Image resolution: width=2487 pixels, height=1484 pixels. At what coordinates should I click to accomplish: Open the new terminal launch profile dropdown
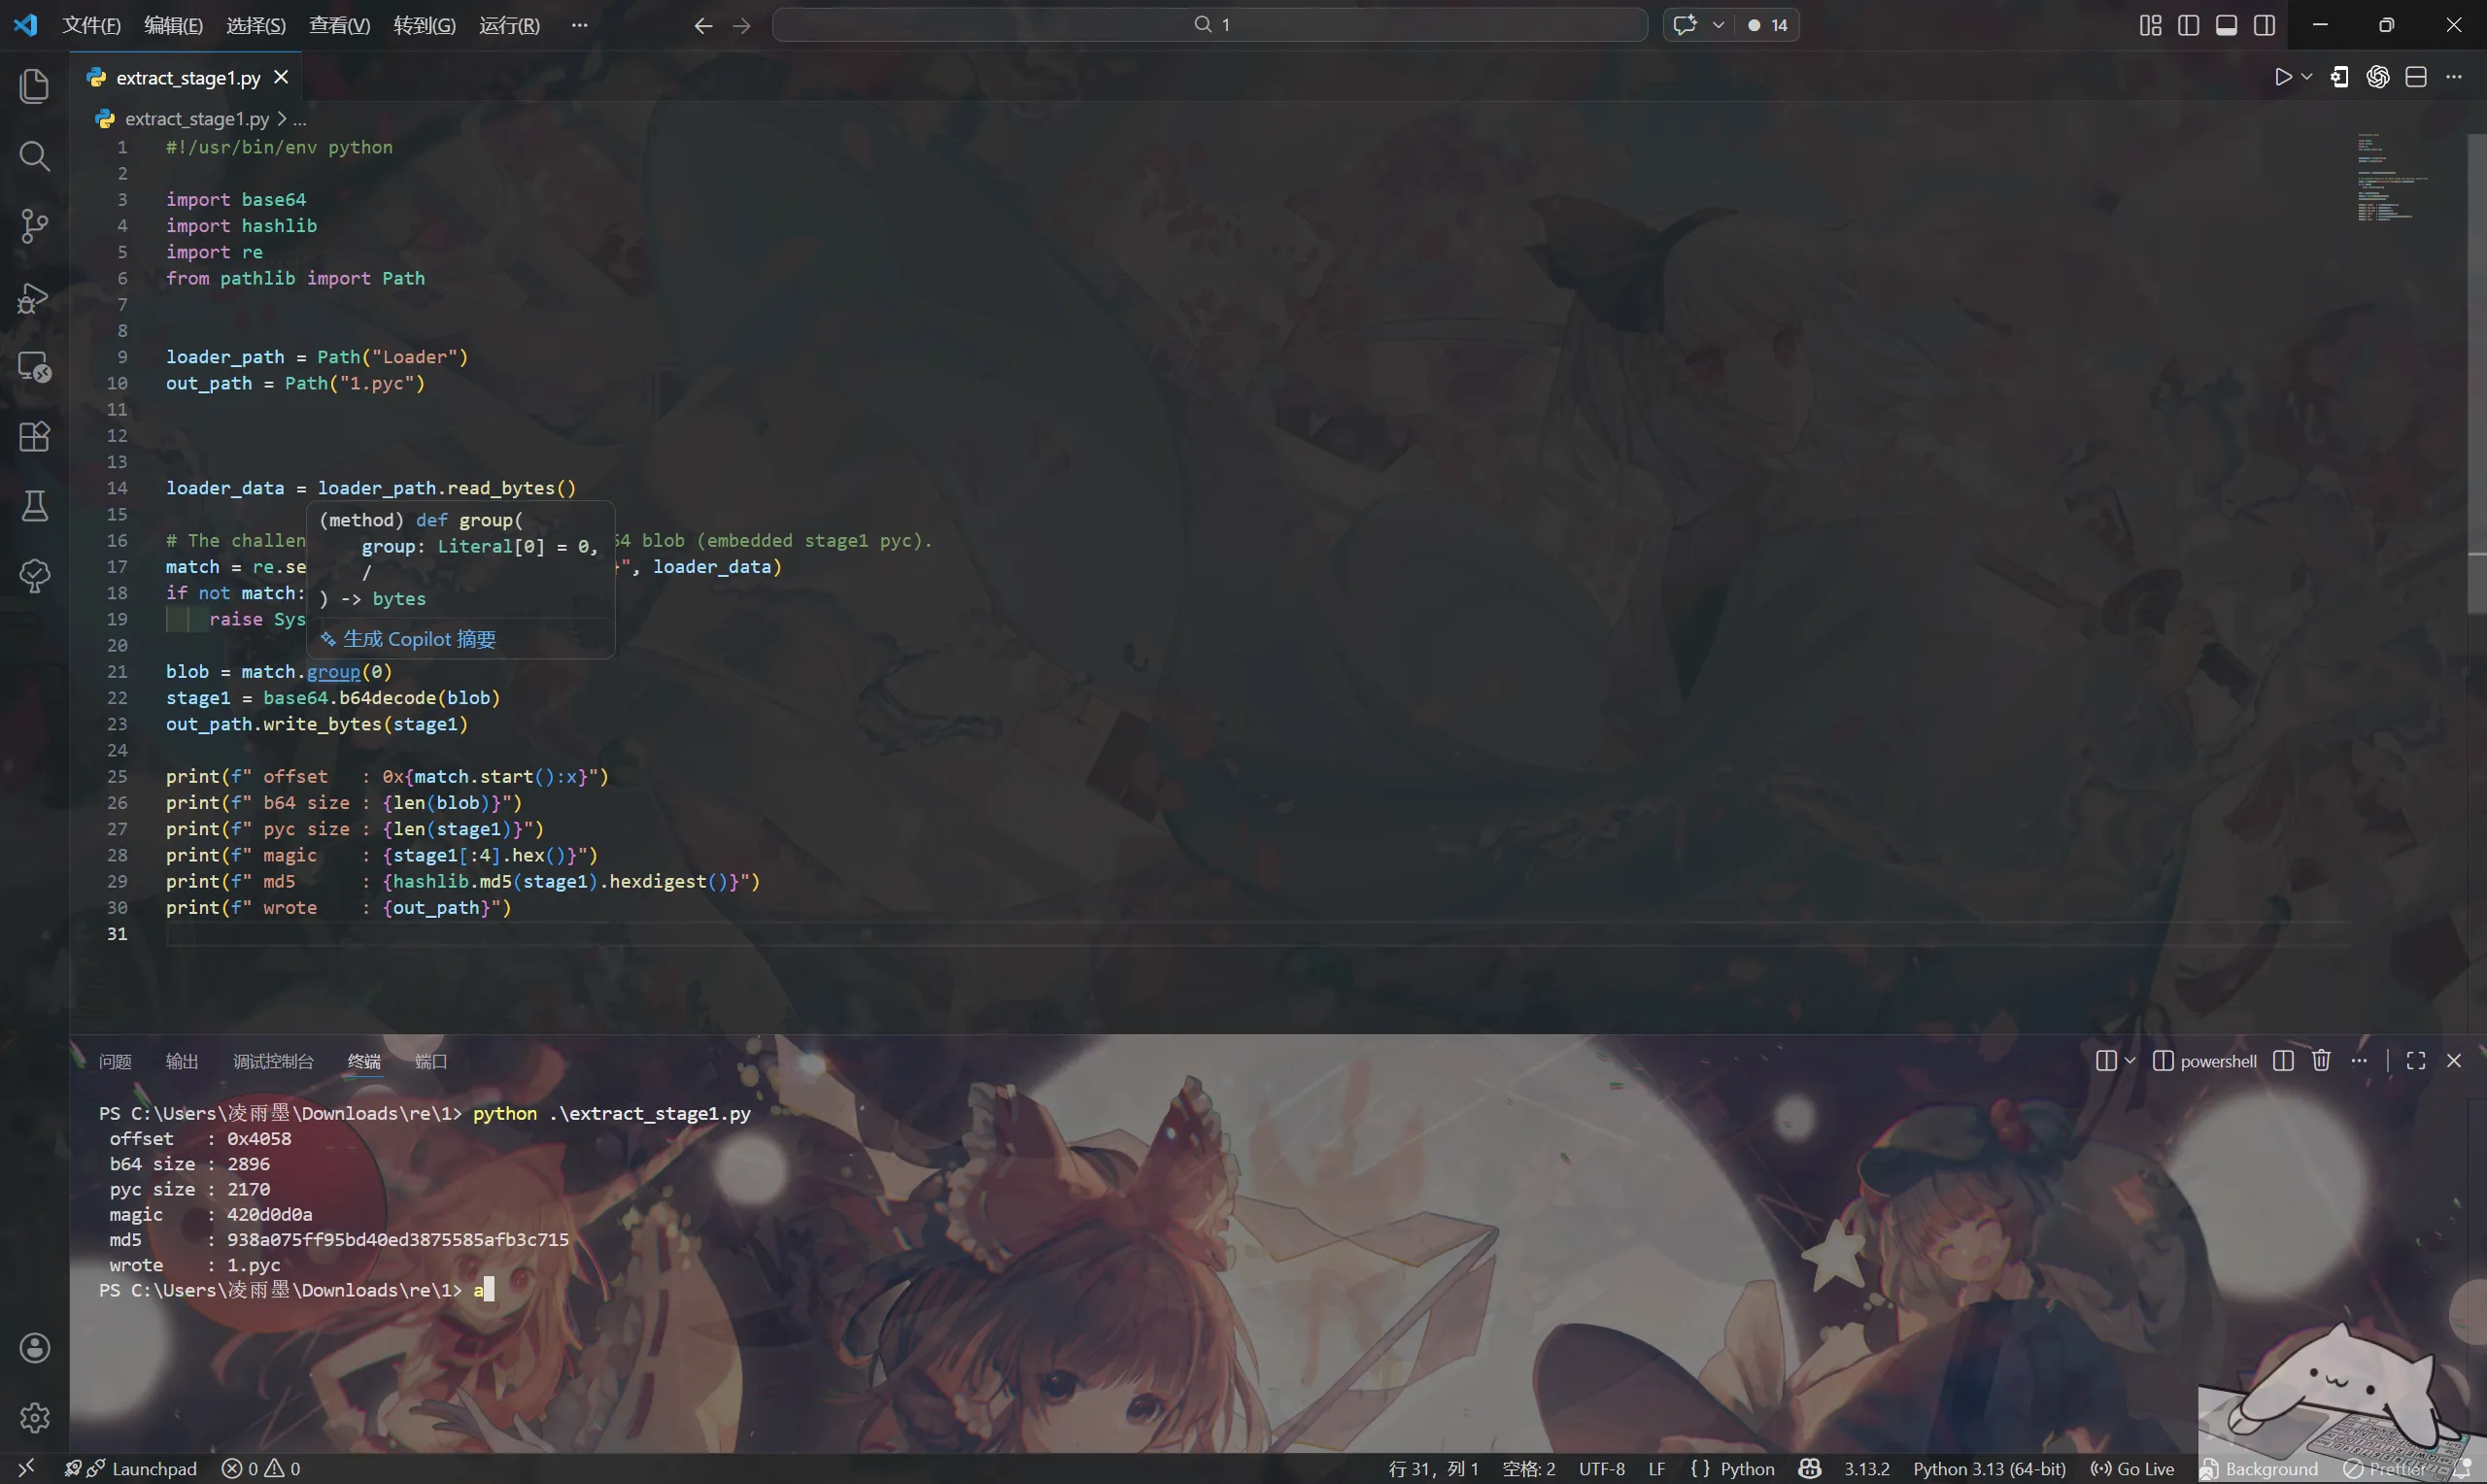pos(2130,1060)
